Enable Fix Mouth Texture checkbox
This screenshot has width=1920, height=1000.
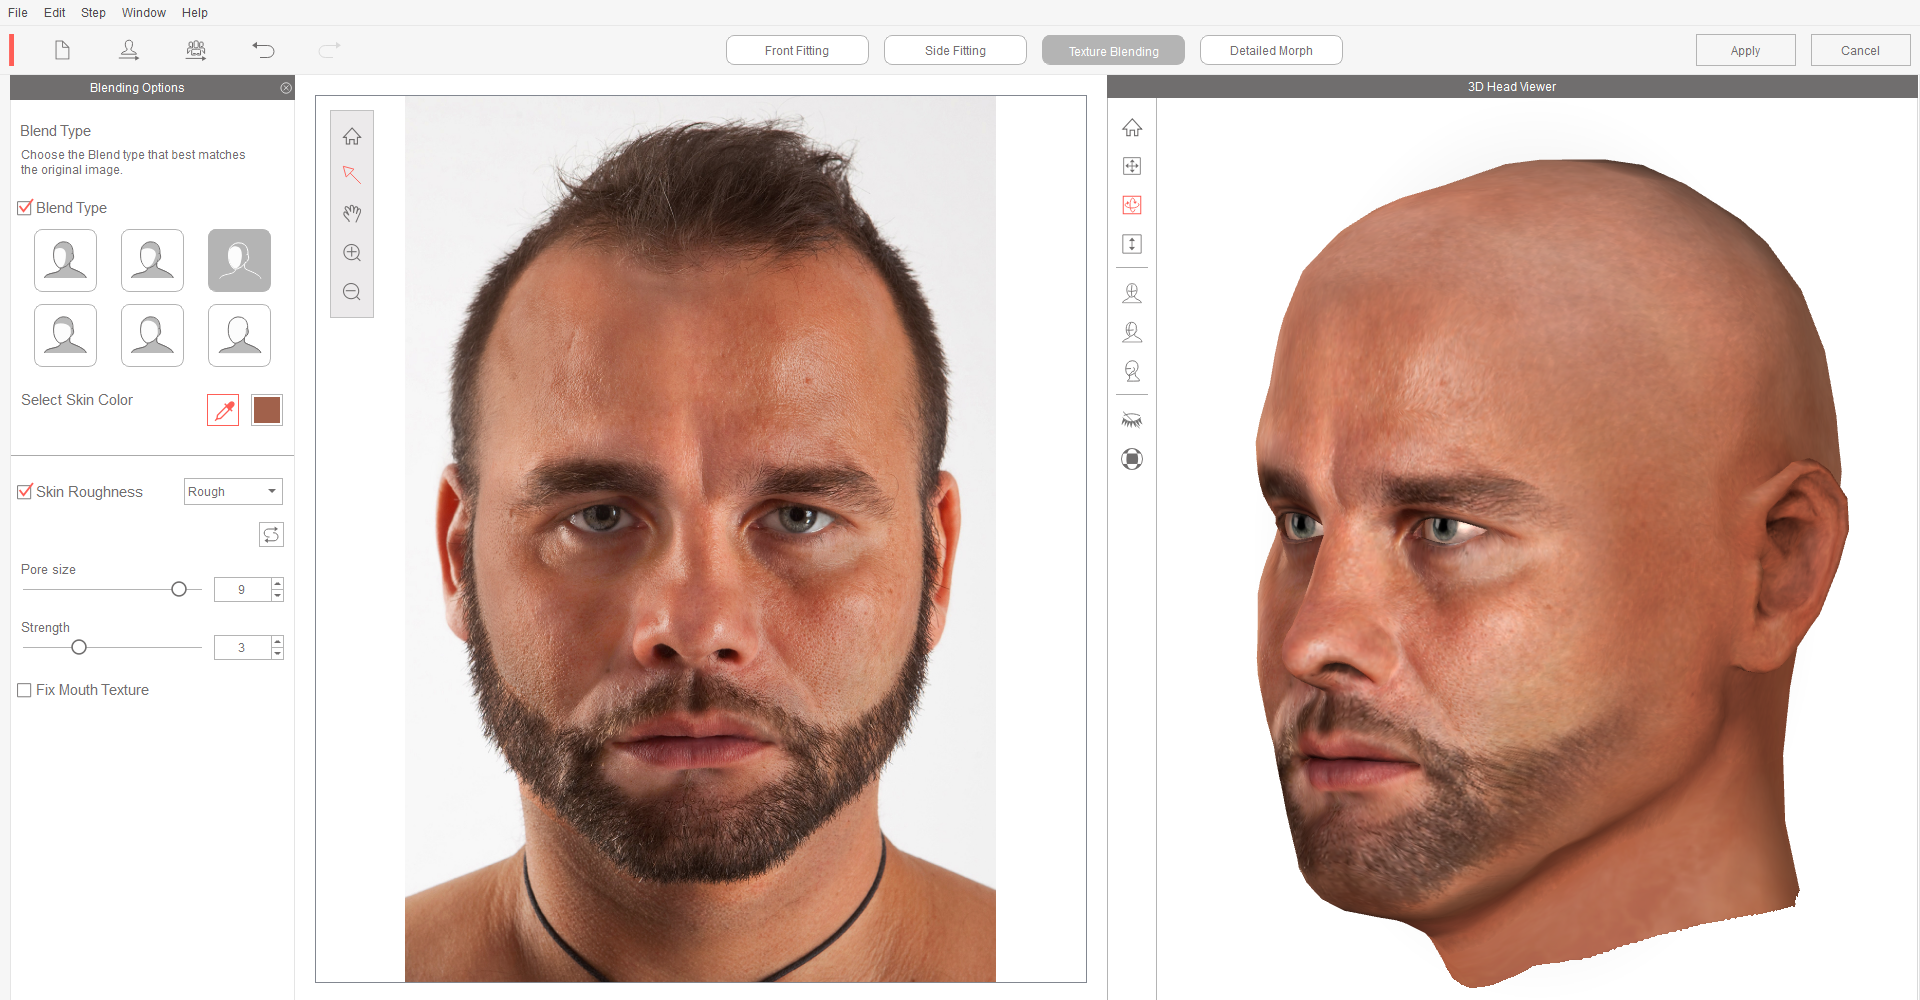[x=25, y=690]
